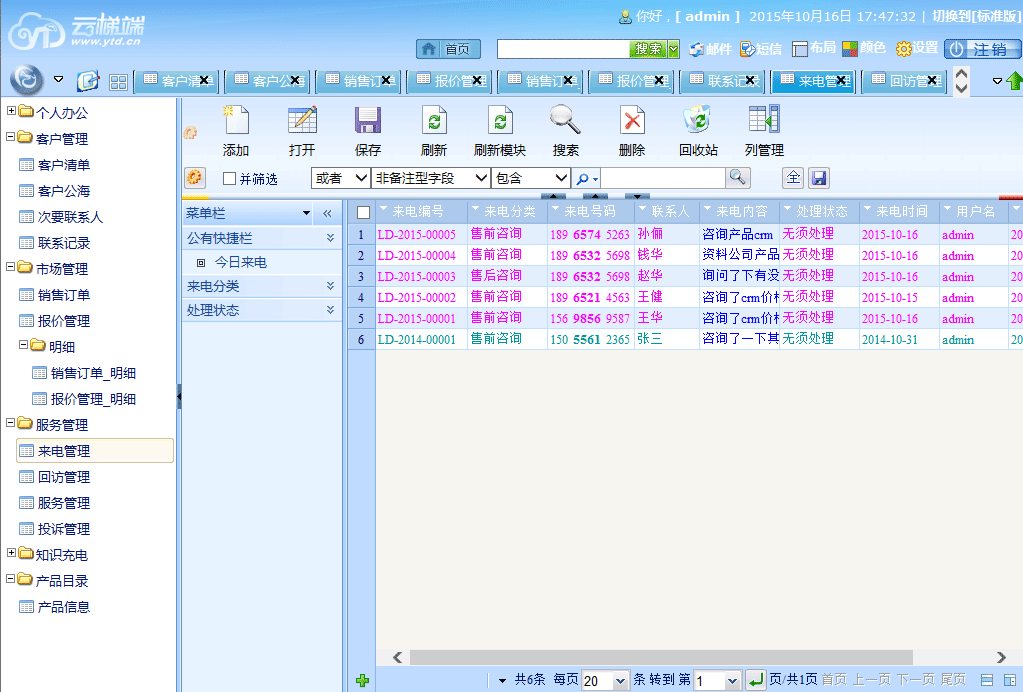
Task: Click the 删除 (Delete) toolbar icon
Action: (x=632, y=121)
